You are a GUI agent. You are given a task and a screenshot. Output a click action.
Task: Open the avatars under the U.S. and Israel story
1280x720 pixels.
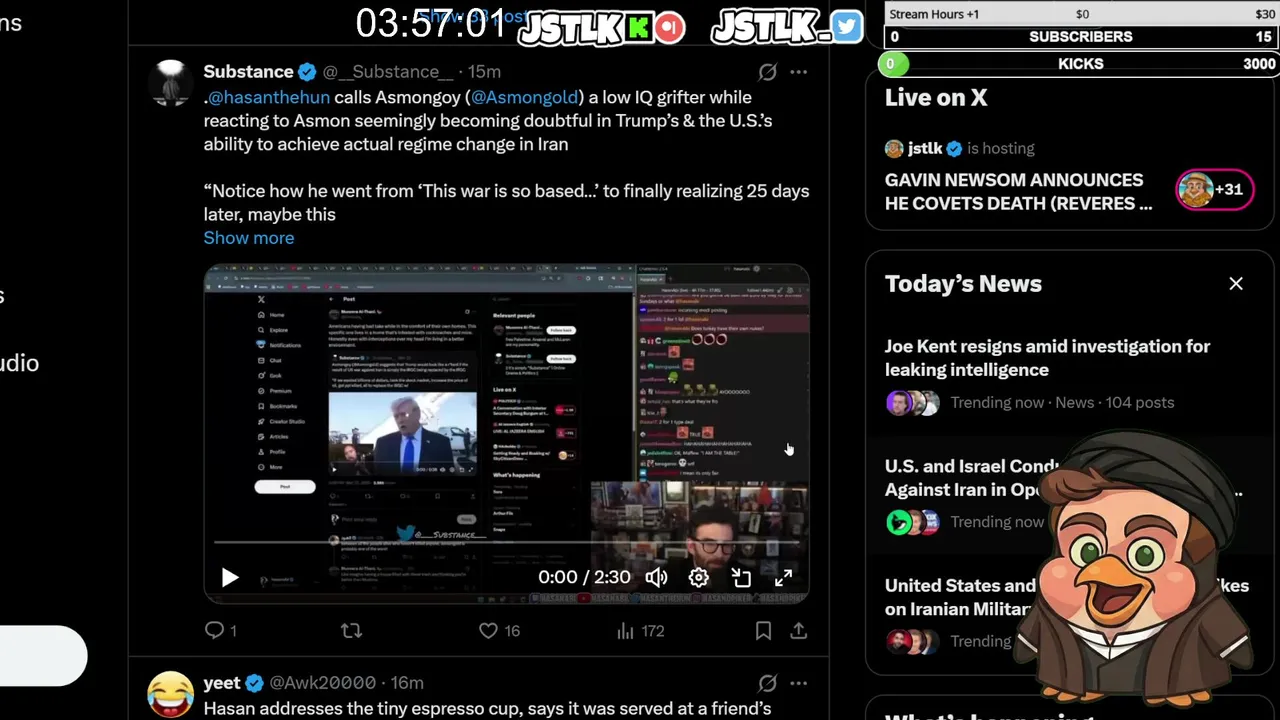(x=912, y=522)
